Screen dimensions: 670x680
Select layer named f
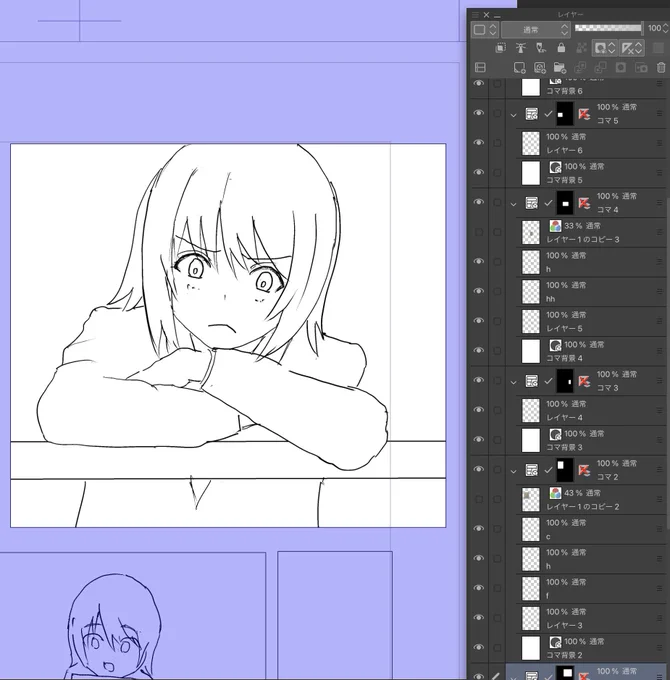click(x=591, y=589)
